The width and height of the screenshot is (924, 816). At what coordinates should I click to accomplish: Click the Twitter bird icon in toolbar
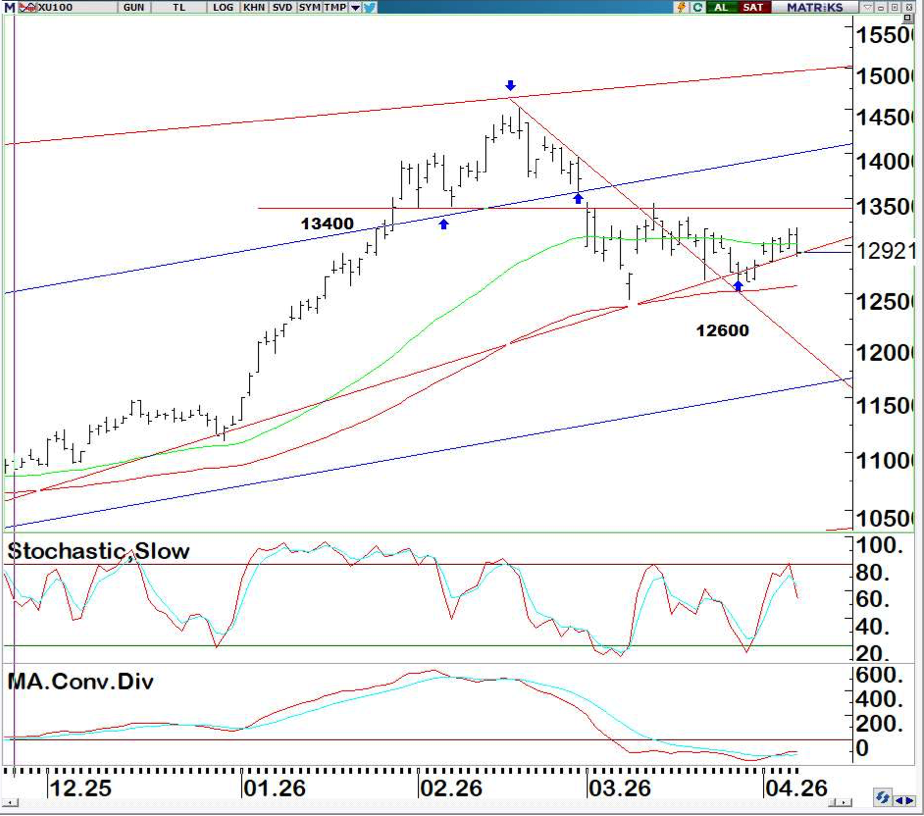[370, 7]
